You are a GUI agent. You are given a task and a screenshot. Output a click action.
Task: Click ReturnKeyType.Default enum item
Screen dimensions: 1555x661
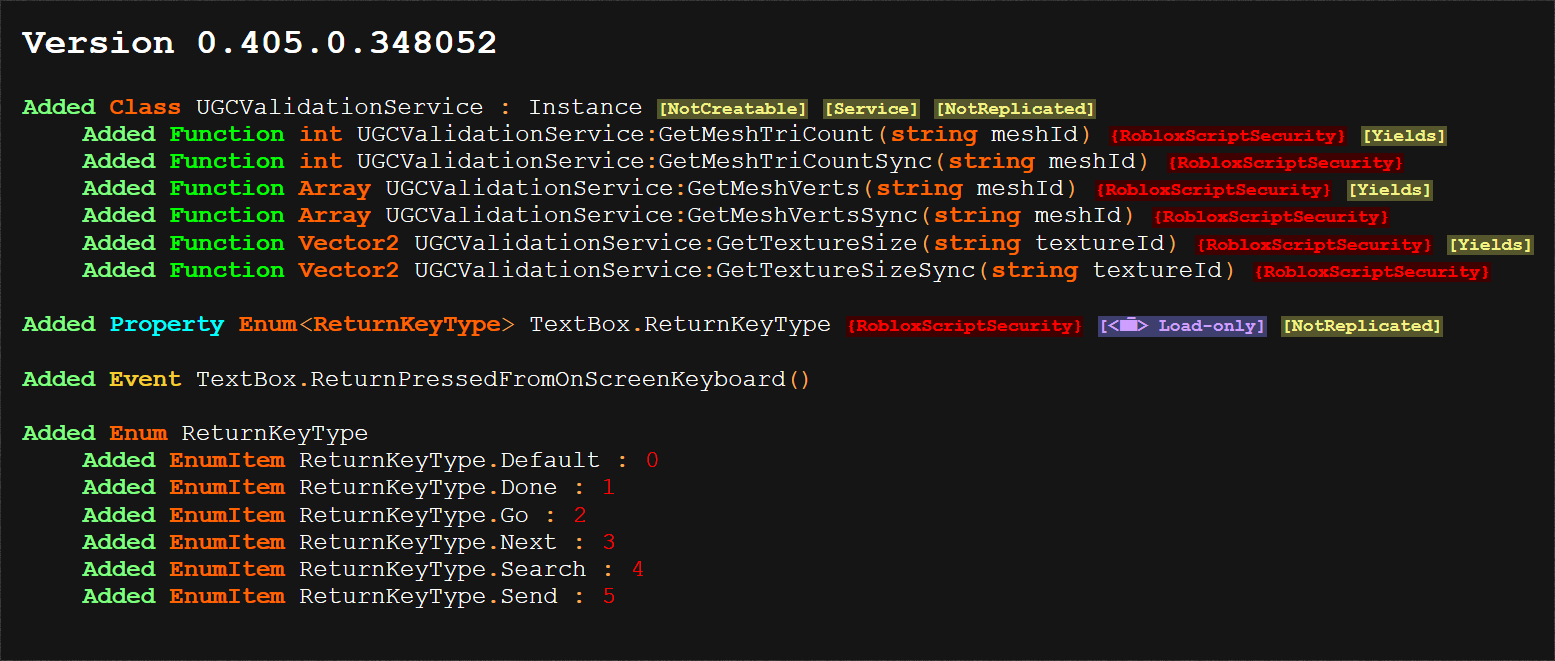[x=450, y=460]
